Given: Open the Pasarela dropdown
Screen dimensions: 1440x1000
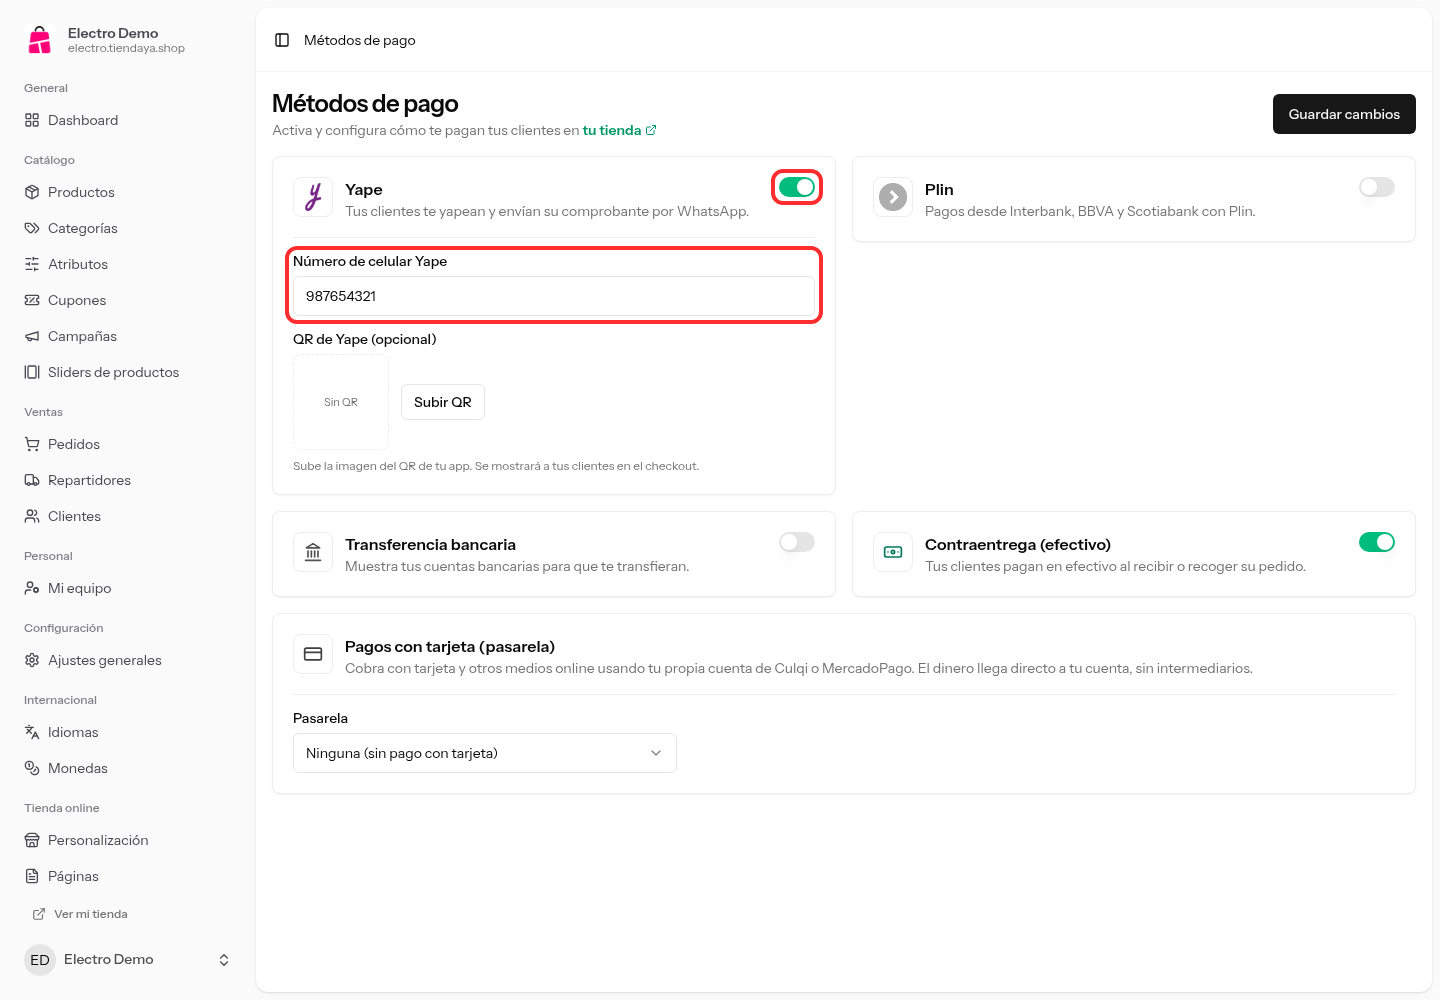Looking at the screenshot, I should (485, 753).
